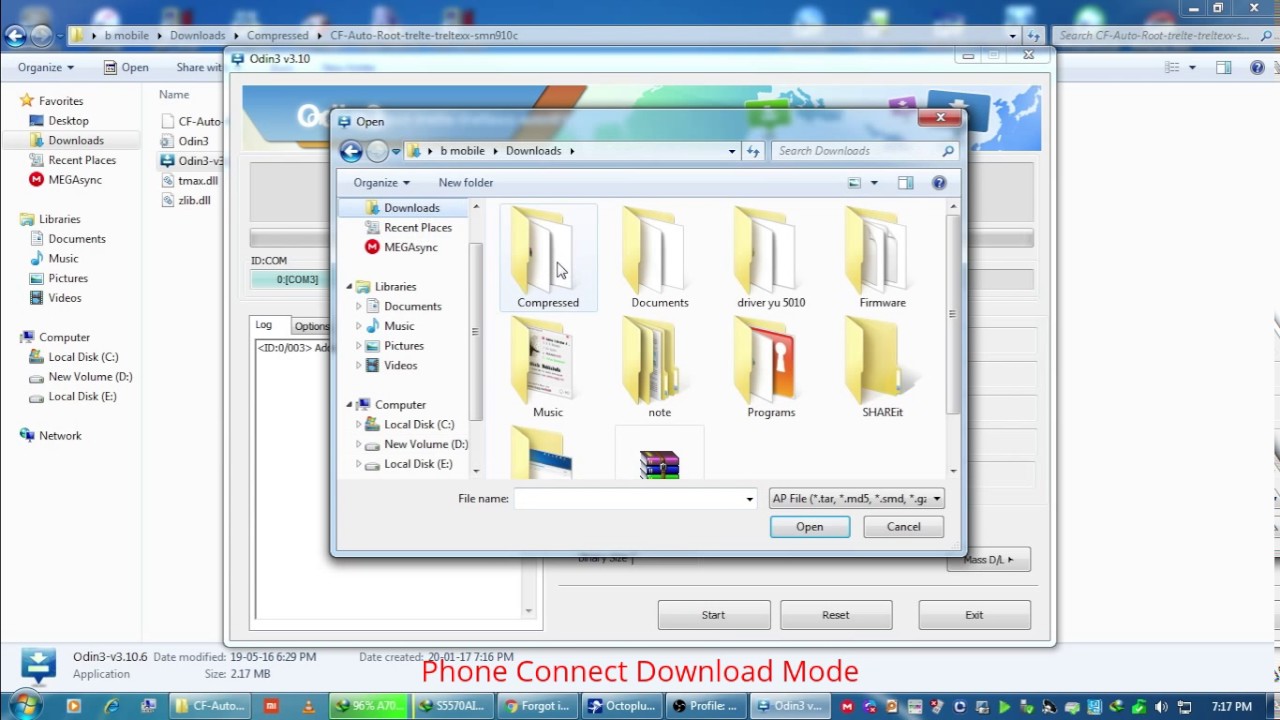1280x720 pixels.
Task: Collapse the Computer node in Open dialog
Action: pyautogui.click(x=349, y=405)
